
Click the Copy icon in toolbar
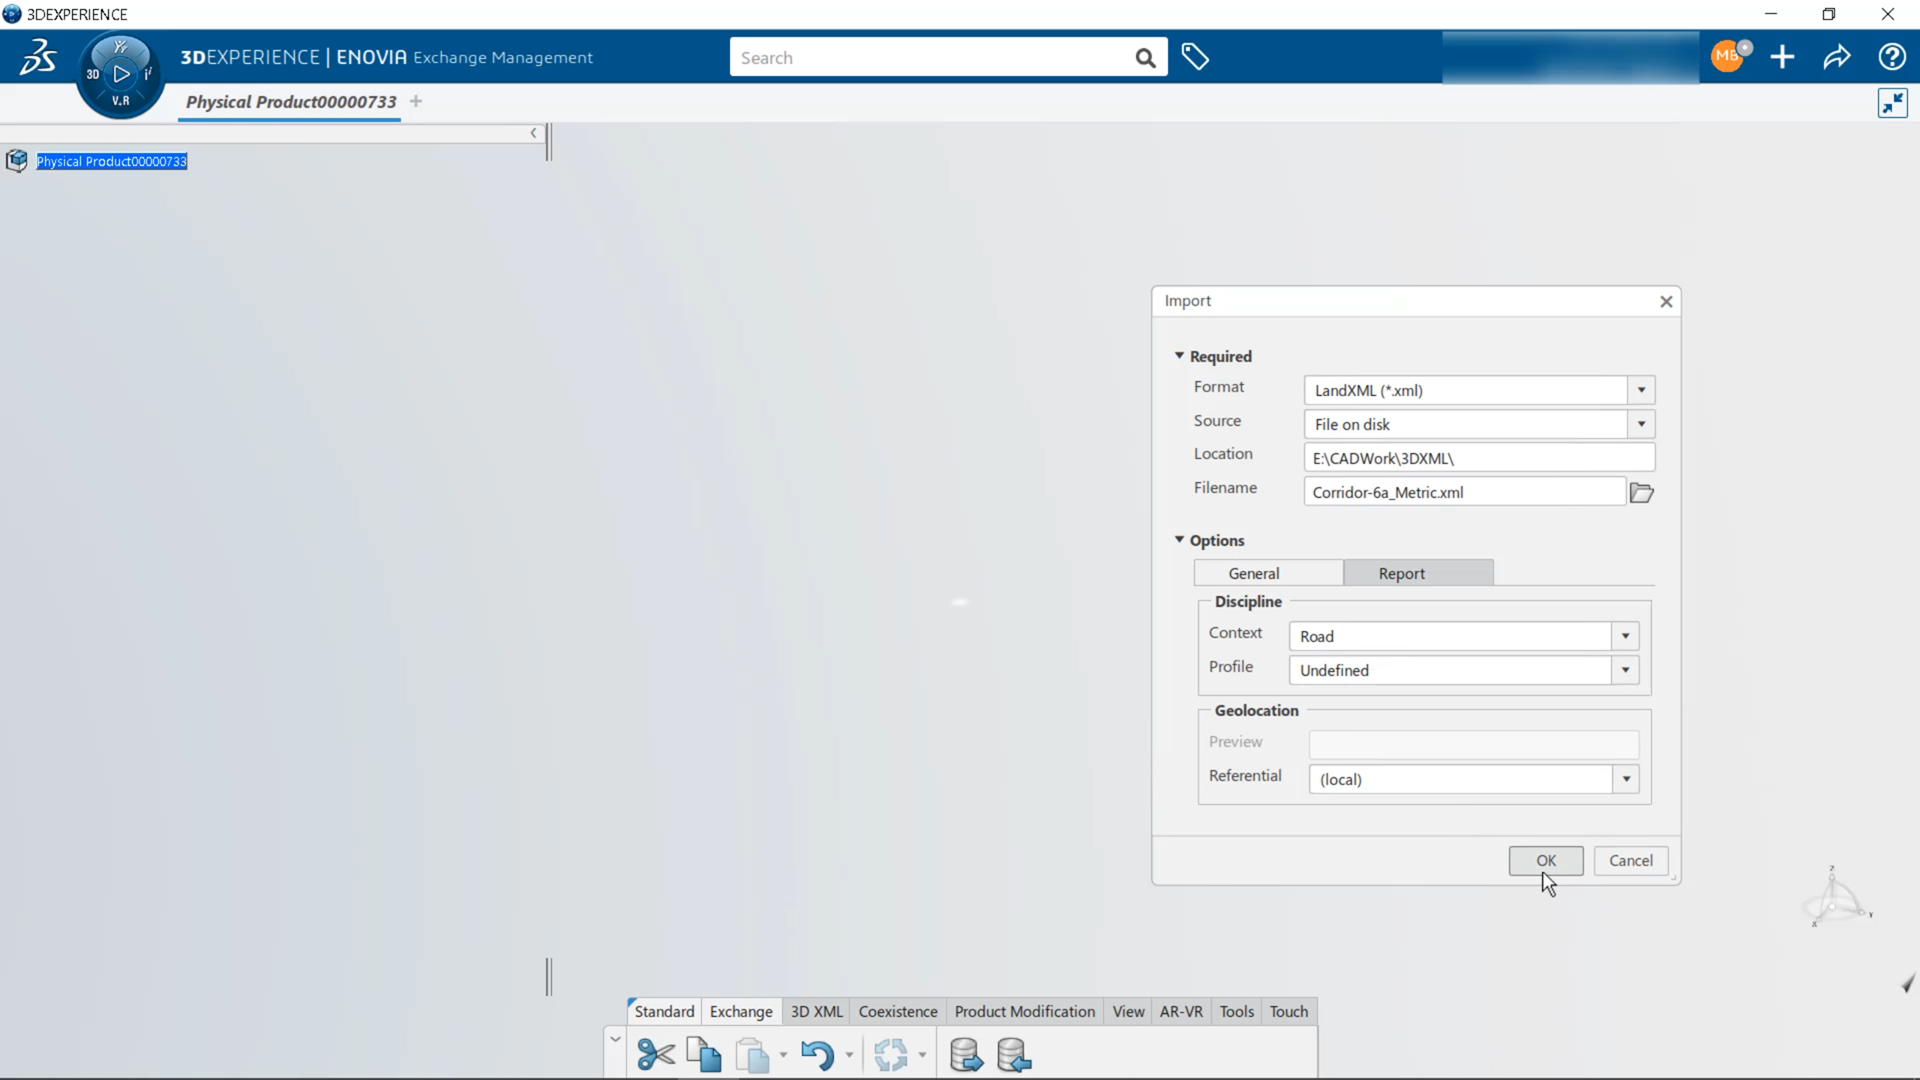pos(704,1054)
